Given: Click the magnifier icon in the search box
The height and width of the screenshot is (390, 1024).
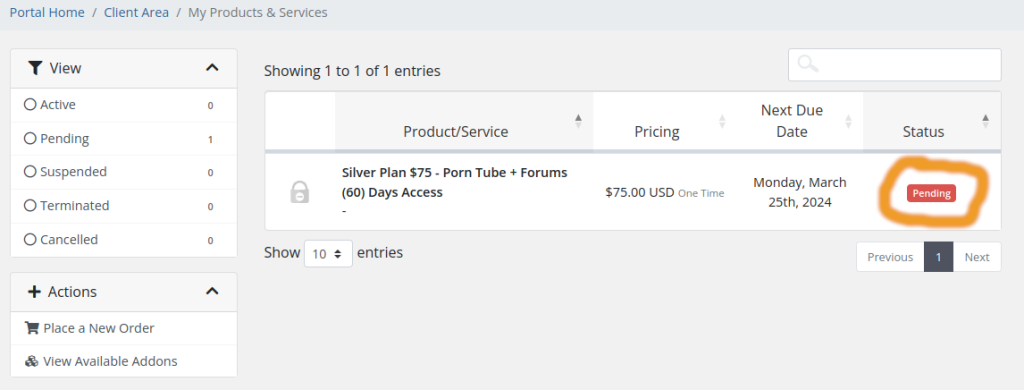Looking at the screenshot, I should click(808, 64).
